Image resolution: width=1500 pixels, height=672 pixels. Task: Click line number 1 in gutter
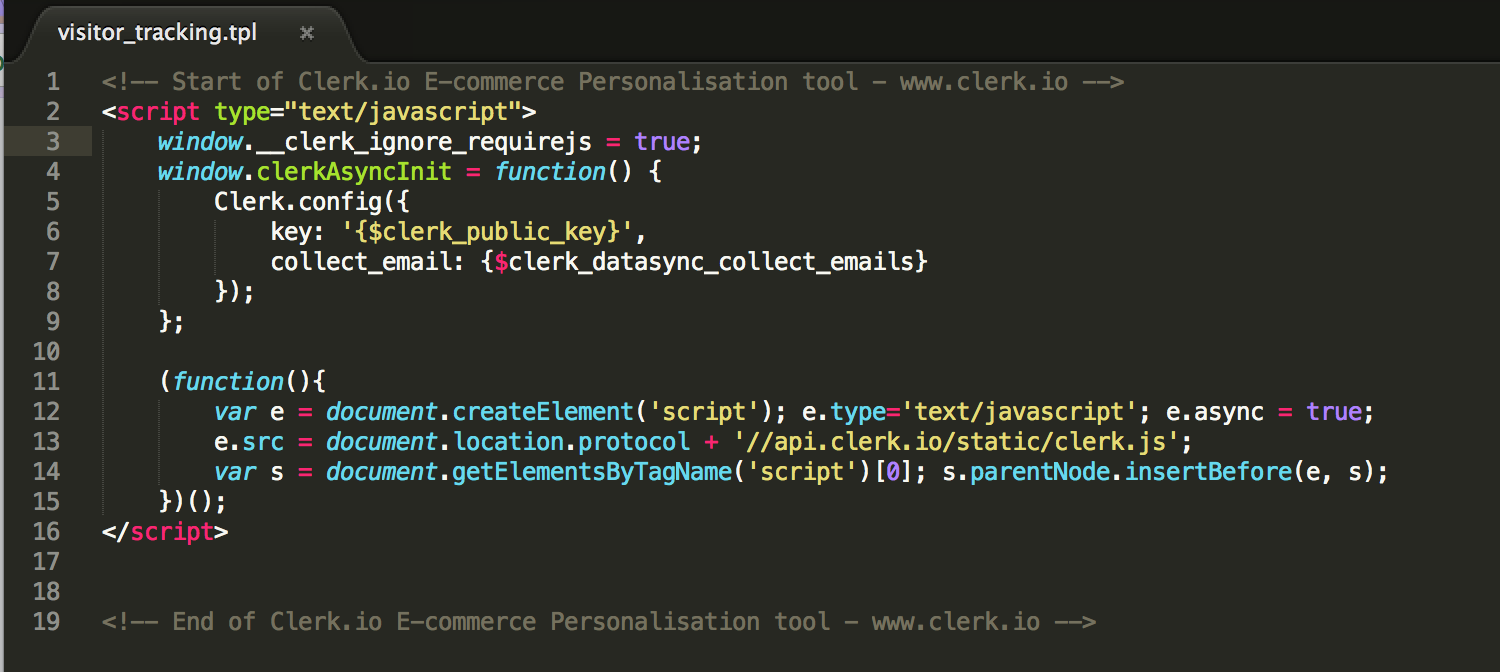click(x=52, y=82)
